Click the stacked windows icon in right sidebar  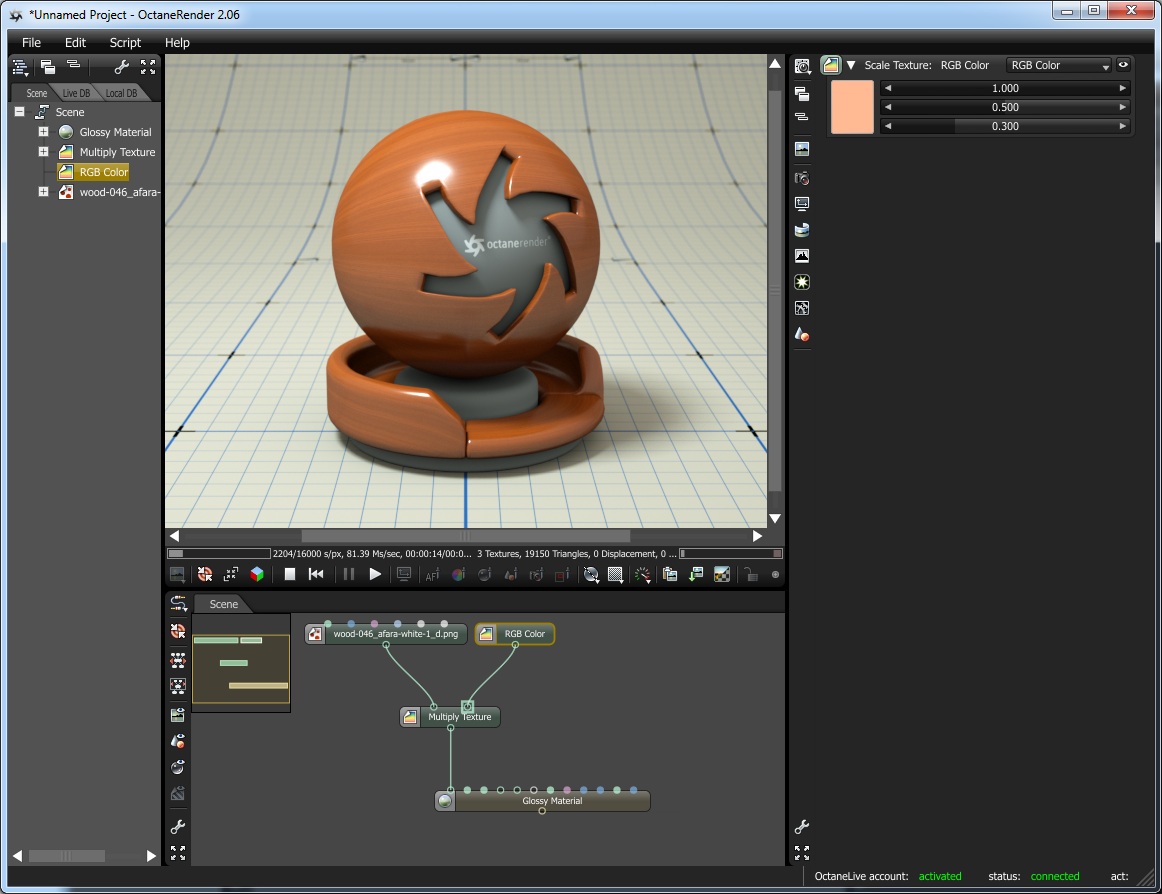(x=802, y=93)
